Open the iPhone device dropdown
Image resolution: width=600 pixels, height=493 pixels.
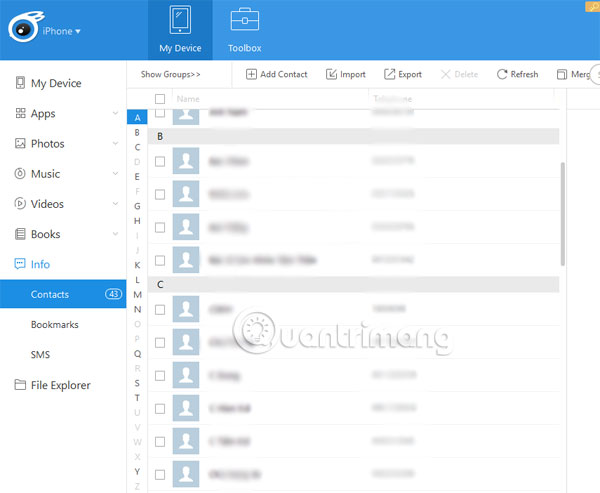pyautogui.click(x=62, y=31)
